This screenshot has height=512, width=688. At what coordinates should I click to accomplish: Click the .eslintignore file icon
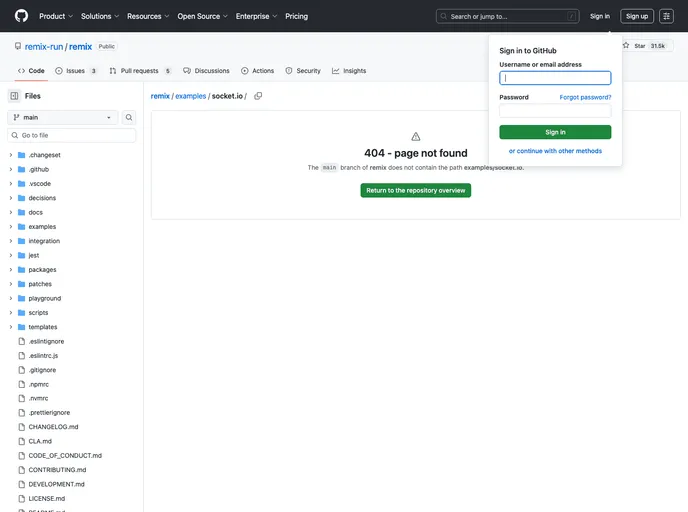coord(22,341)
